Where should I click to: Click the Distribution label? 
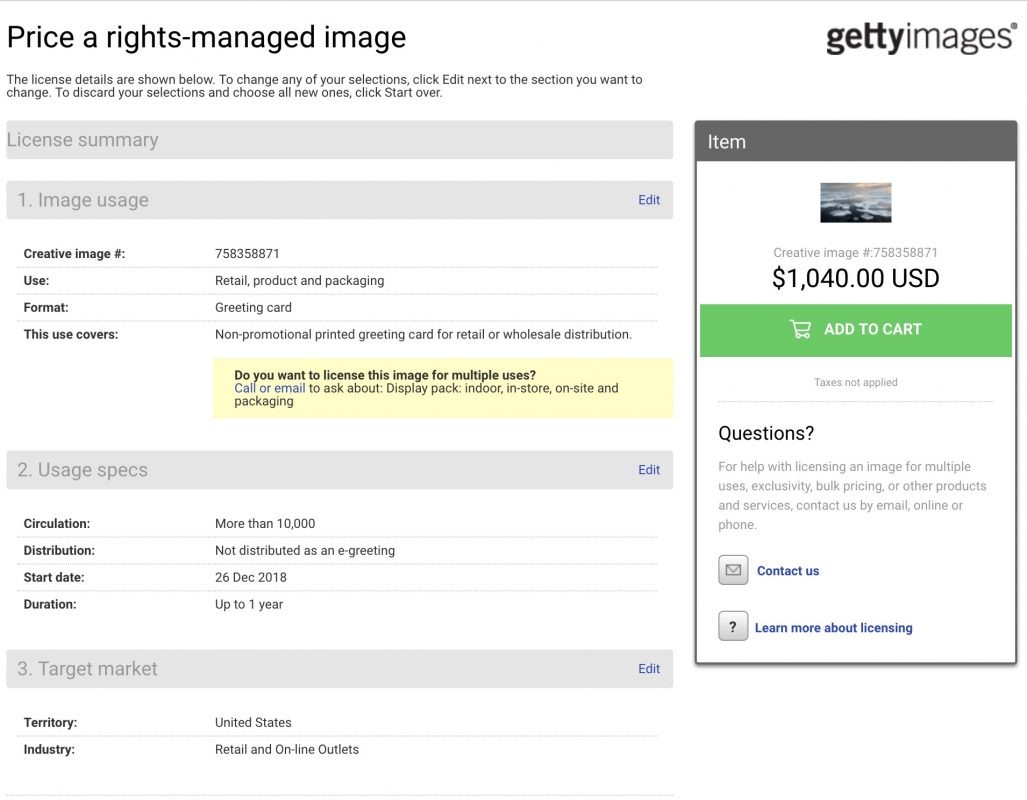[x=59, y=550]
